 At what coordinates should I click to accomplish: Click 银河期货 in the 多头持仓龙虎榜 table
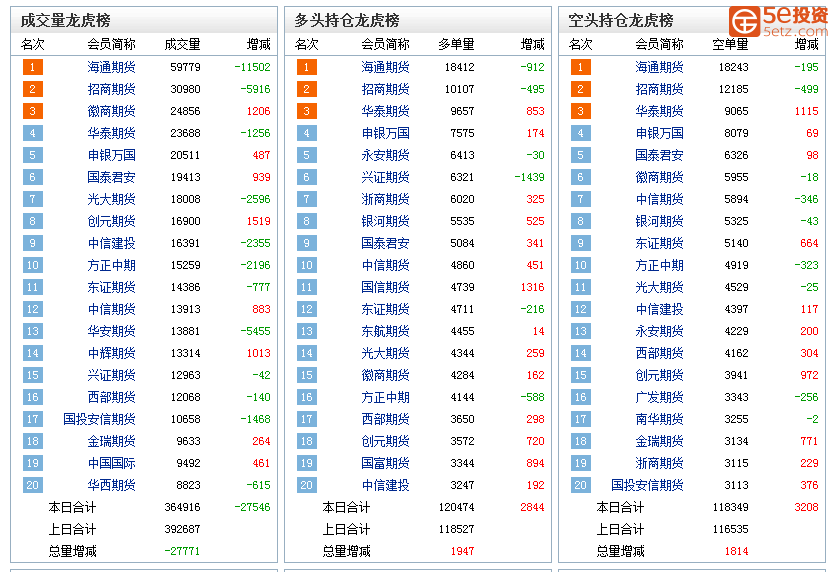(385, 221)
